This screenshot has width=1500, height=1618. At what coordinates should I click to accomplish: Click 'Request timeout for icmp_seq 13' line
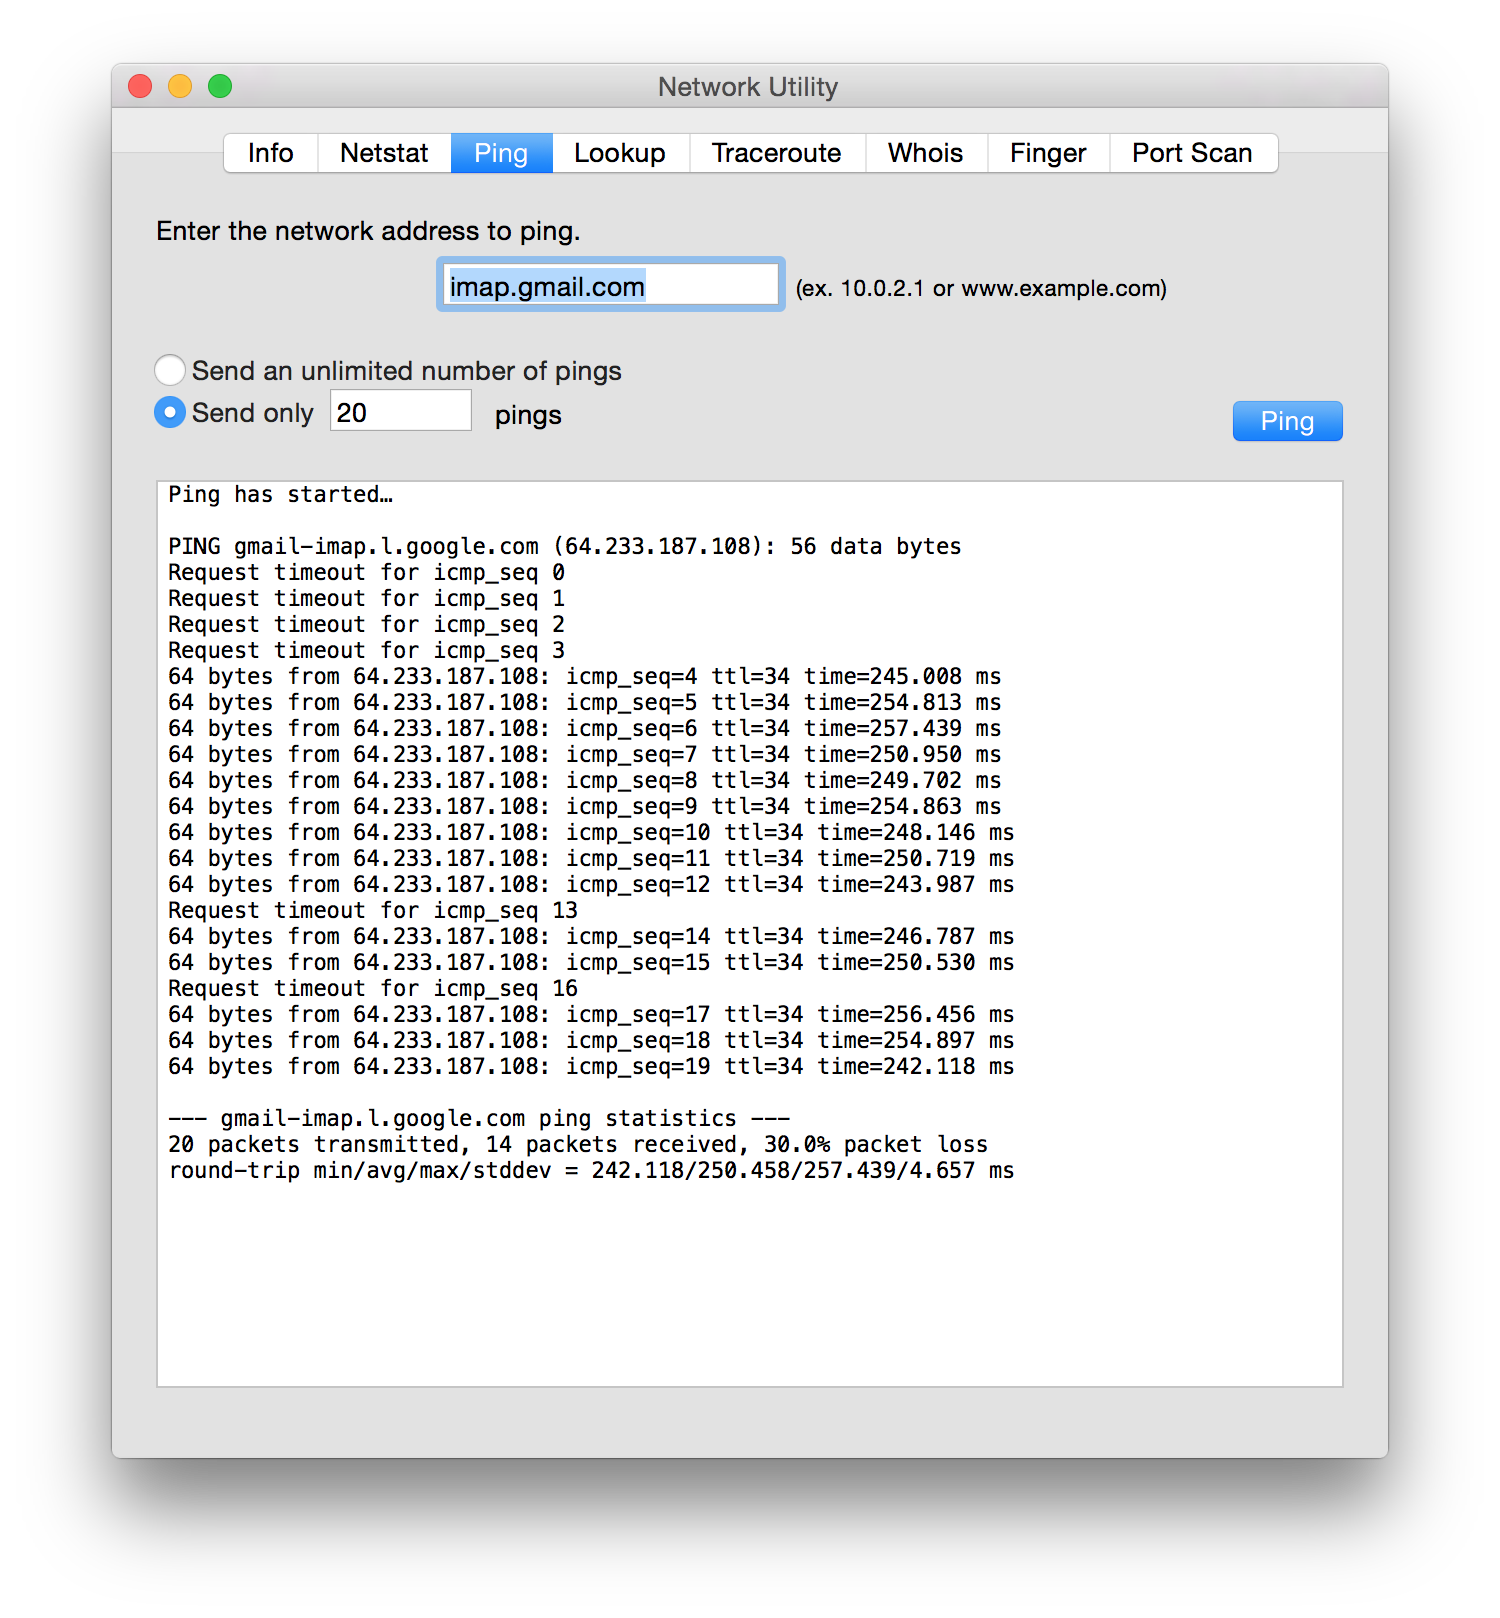373,910
